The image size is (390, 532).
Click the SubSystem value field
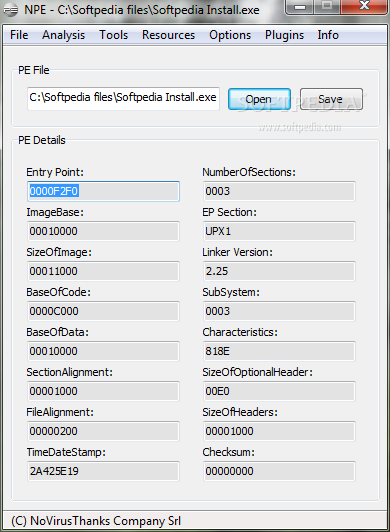tap(279, 311)
